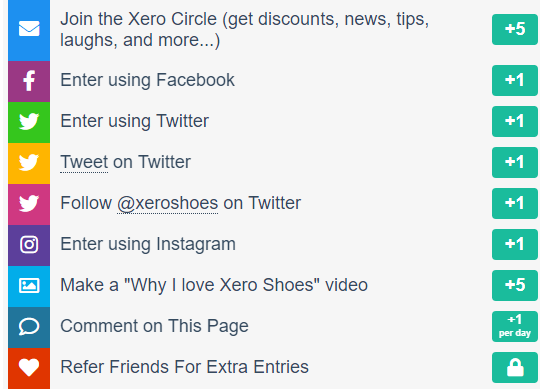This screenshot has width=540, height=389.
Task: Click the orange Twitter bird icon
Action: tap(29, 162)
